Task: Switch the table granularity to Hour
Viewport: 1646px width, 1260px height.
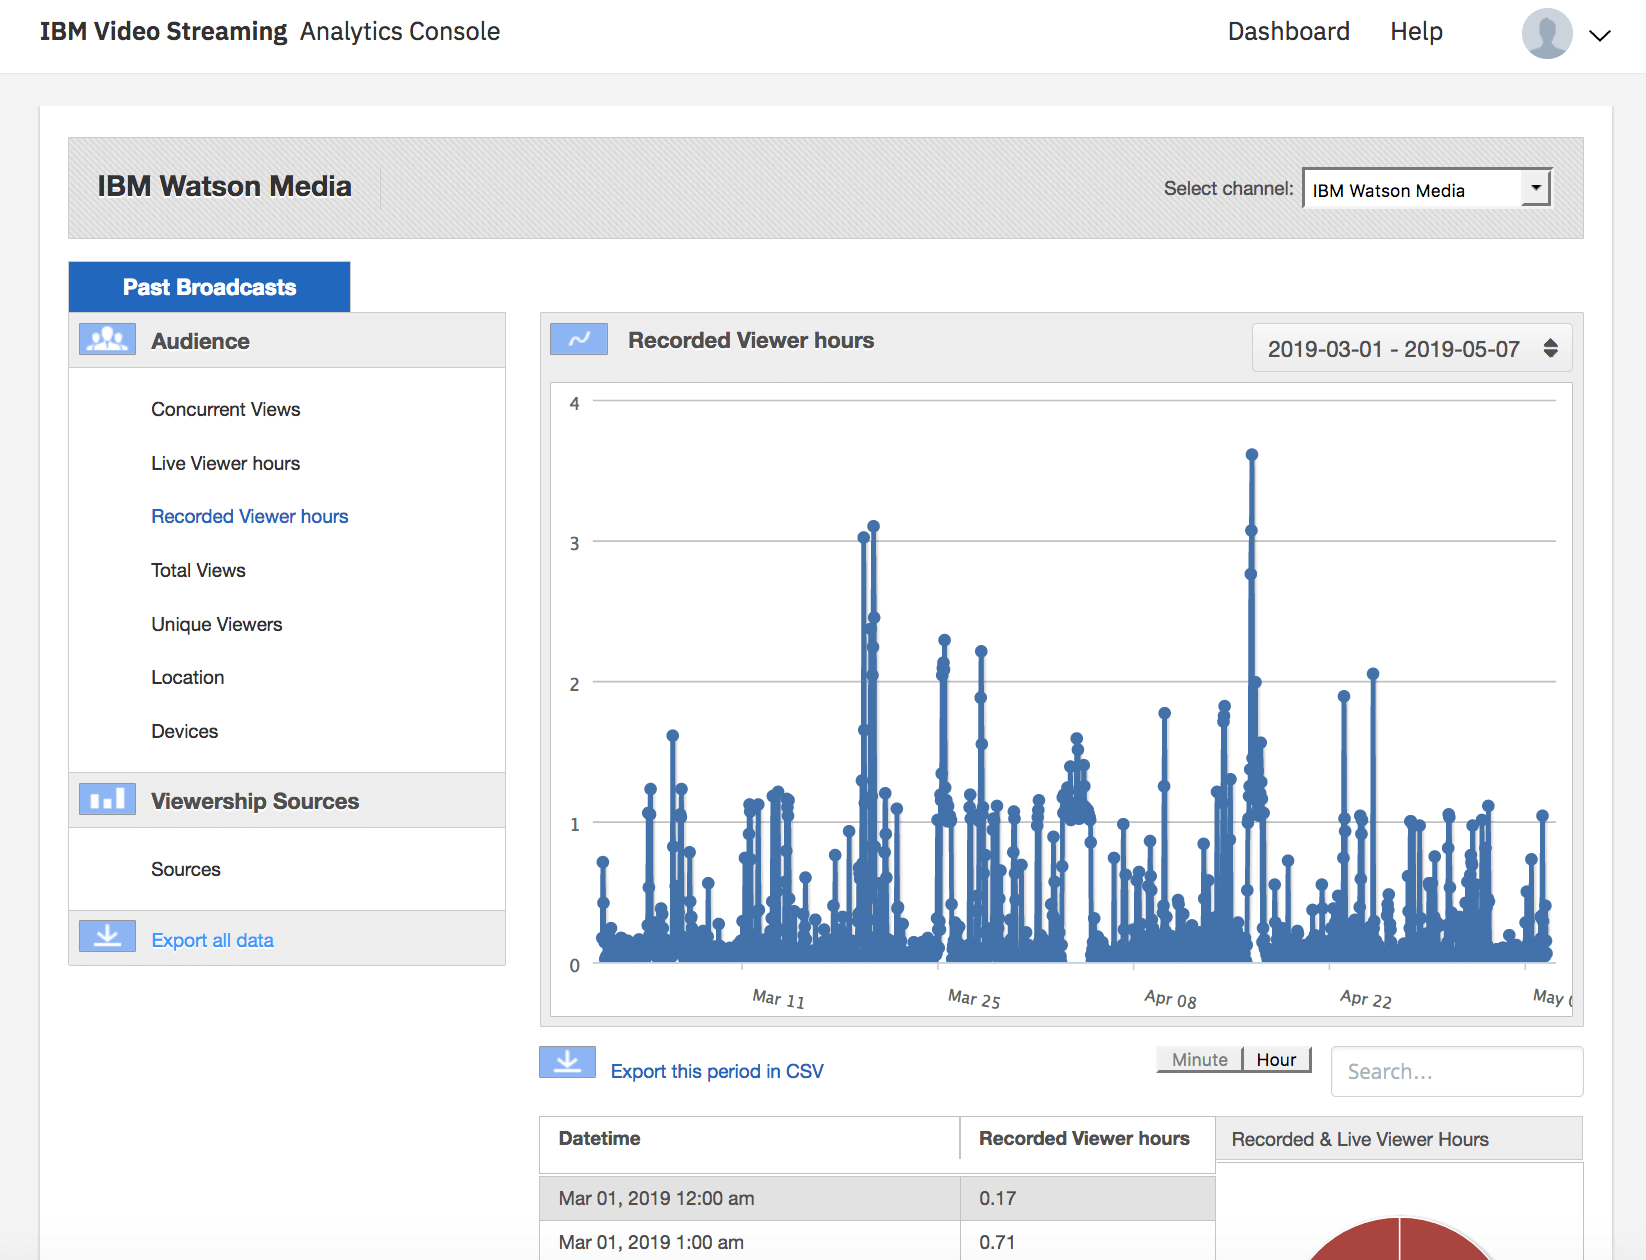Action: tap(1276, 1060)
